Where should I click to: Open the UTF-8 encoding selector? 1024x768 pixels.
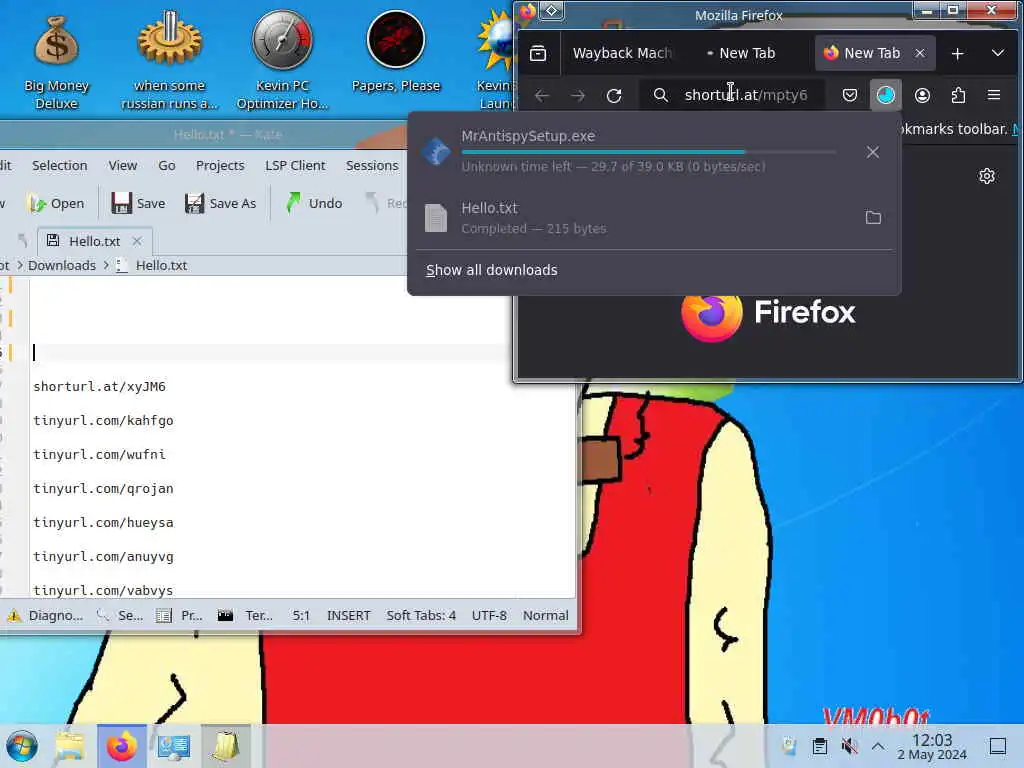488,615
